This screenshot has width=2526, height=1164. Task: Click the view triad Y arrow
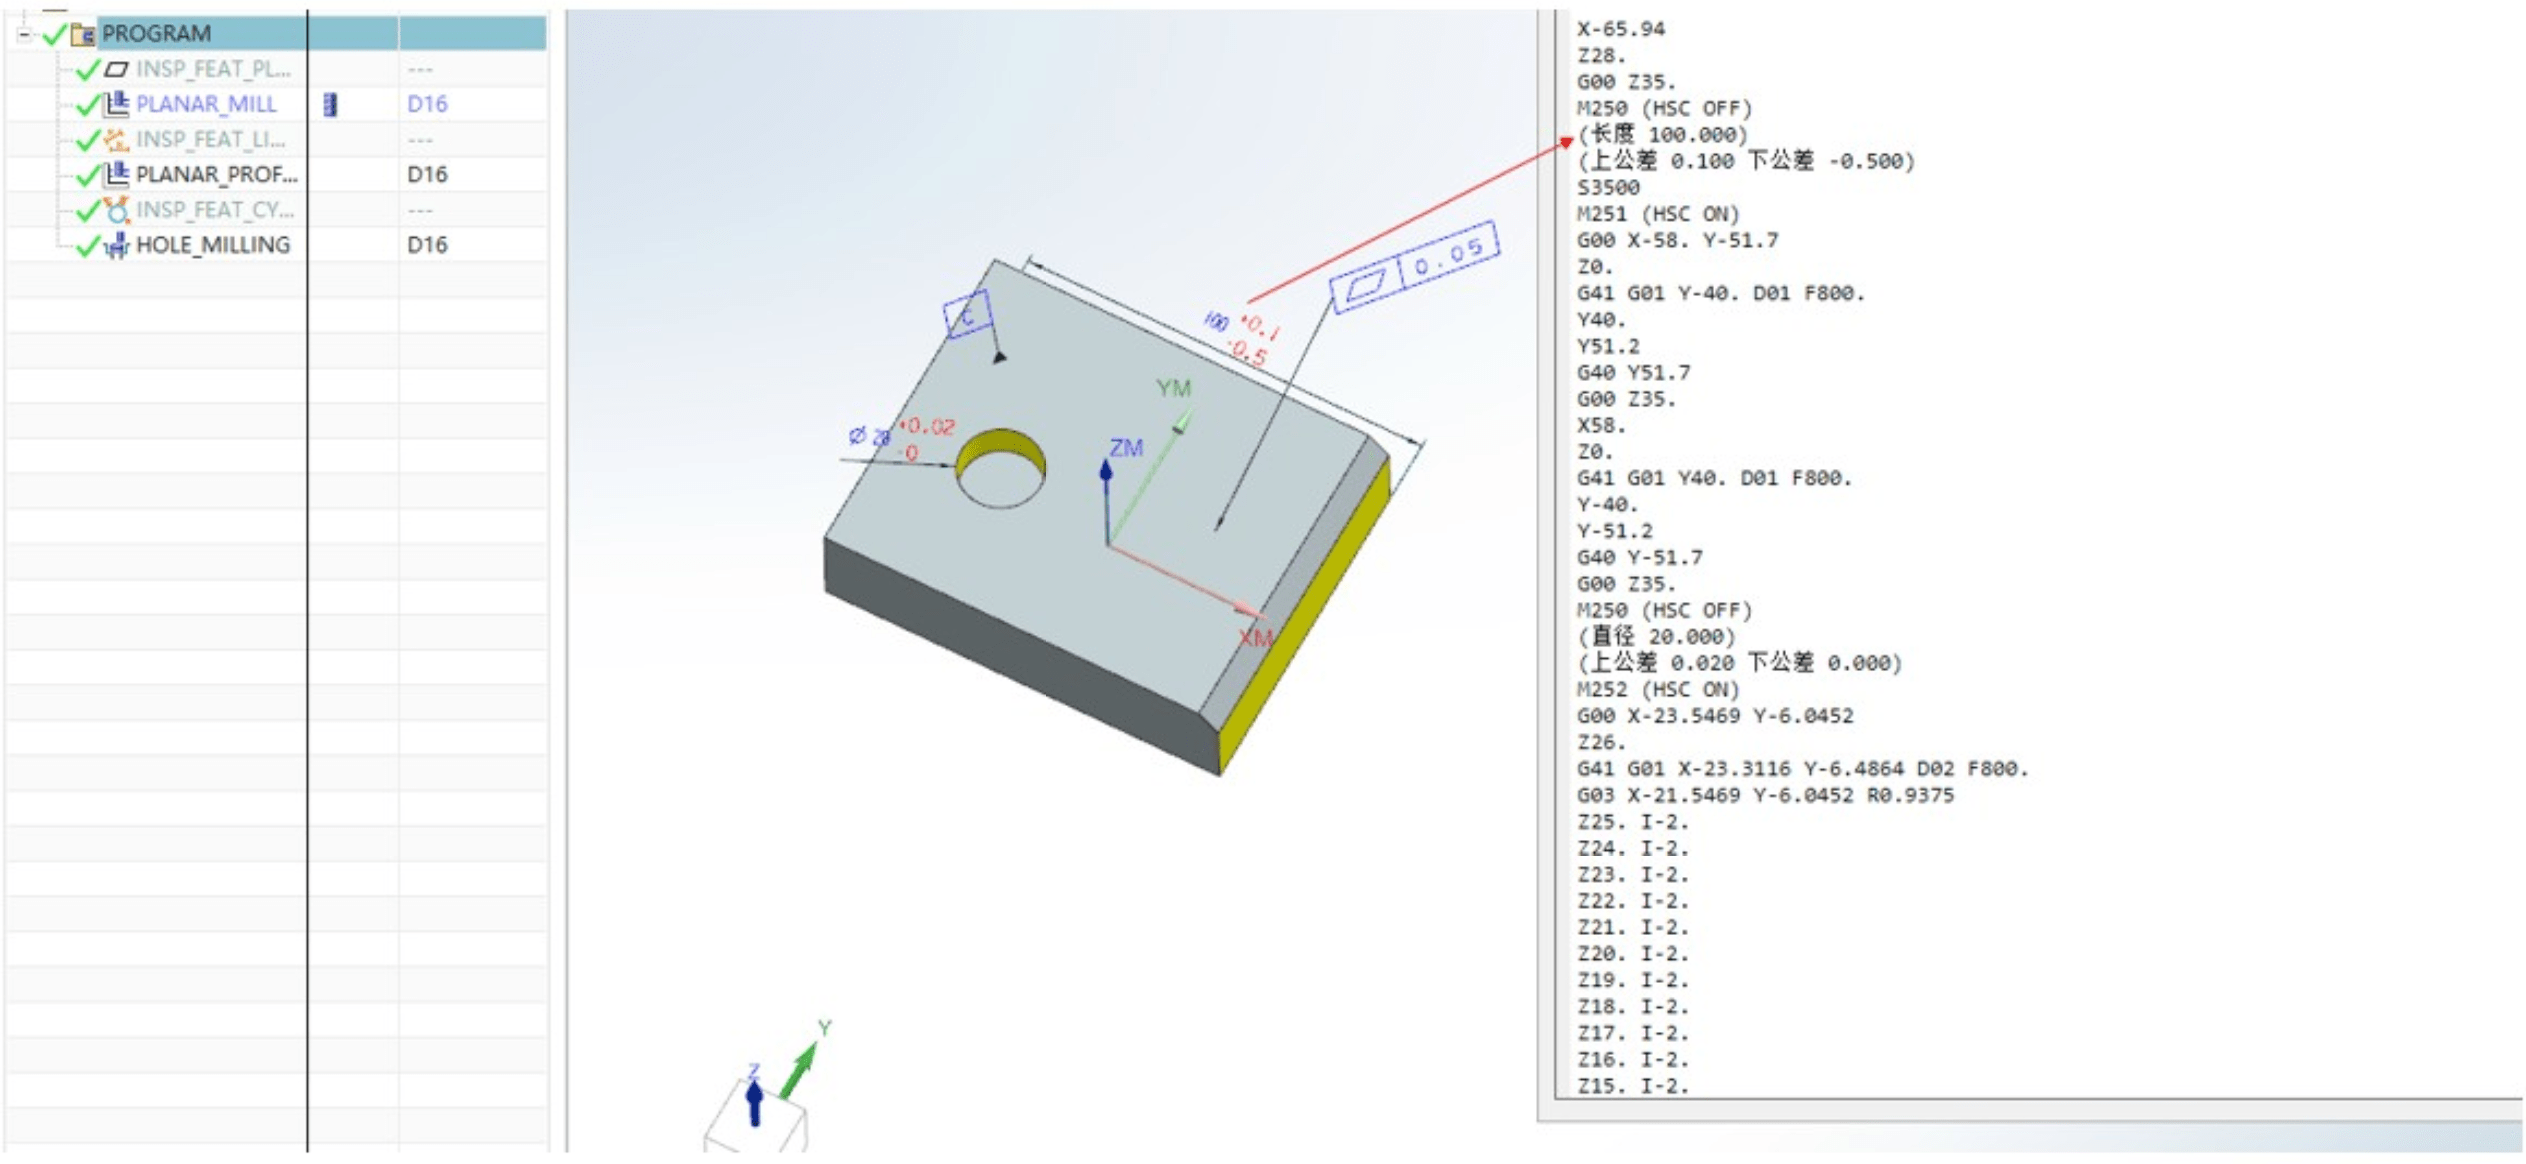799,1070
